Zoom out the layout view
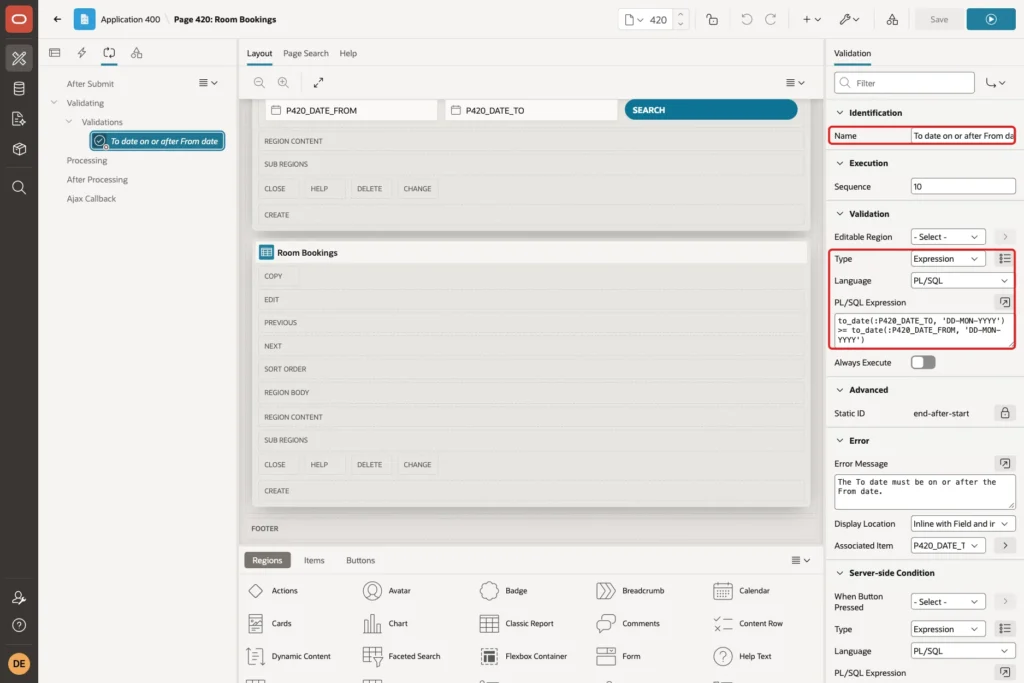 point(259,82)
